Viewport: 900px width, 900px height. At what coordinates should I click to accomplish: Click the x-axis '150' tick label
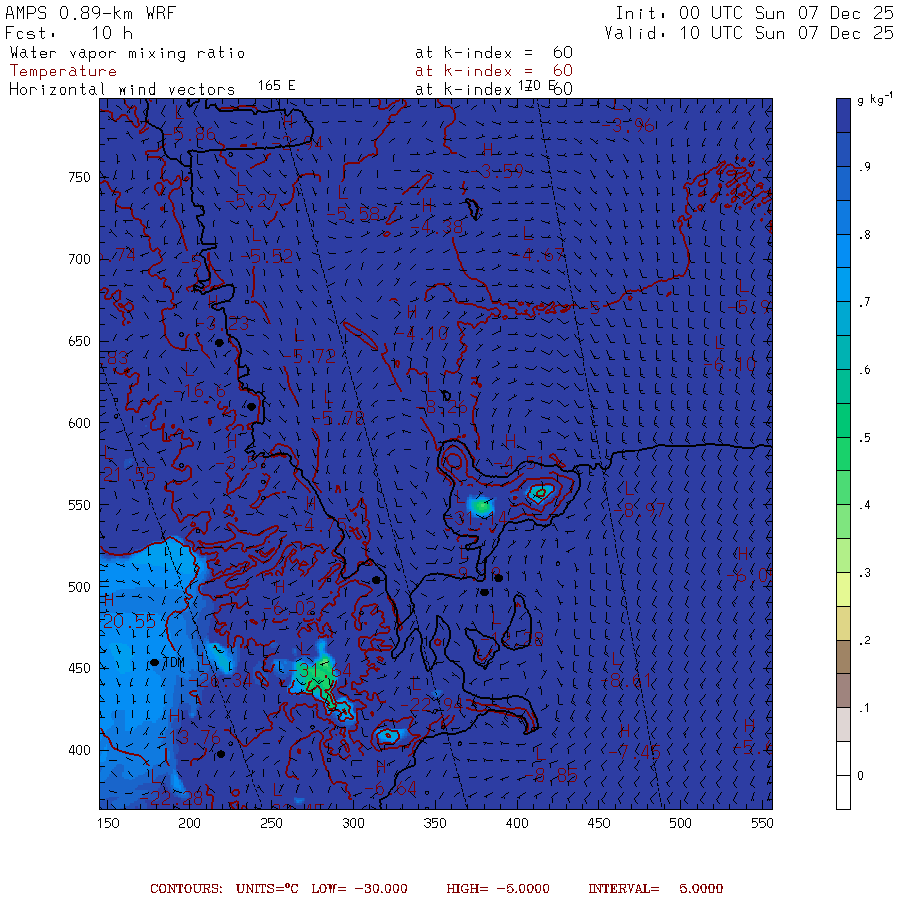pos(108,823)
